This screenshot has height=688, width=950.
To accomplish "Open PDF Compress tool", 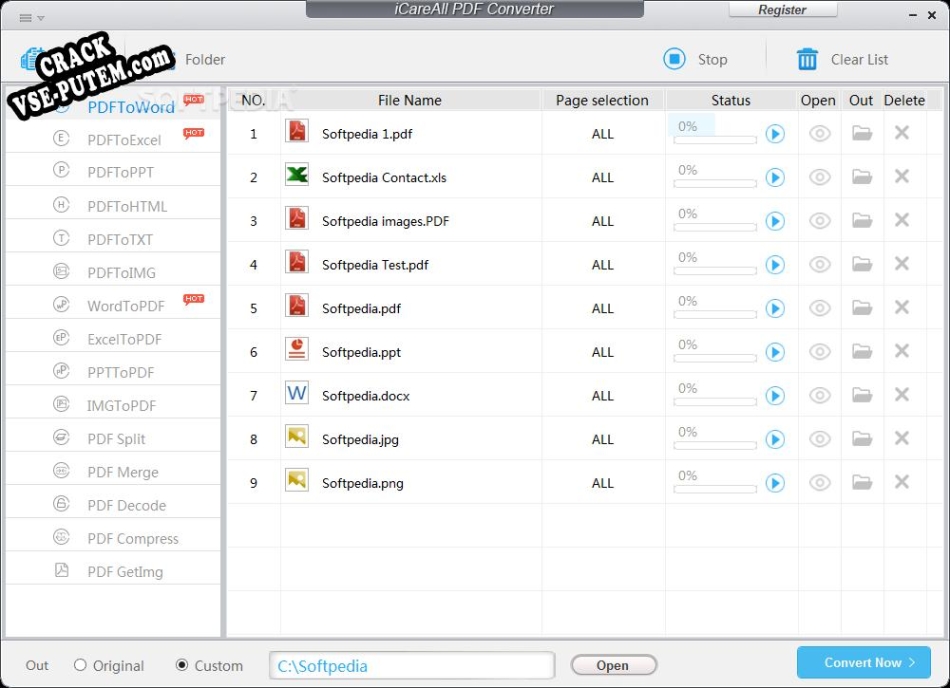I will point(113,538).
